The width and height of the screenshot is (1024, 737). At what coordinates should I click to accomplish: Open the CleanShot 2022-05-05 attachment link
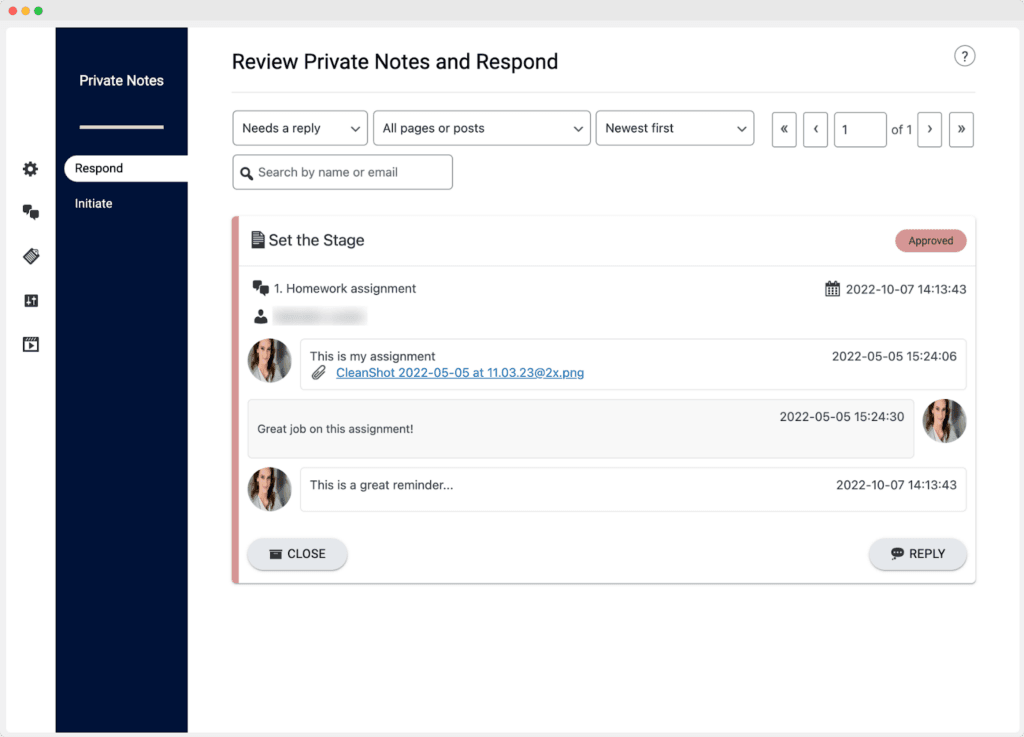click(x=460, y=372)
